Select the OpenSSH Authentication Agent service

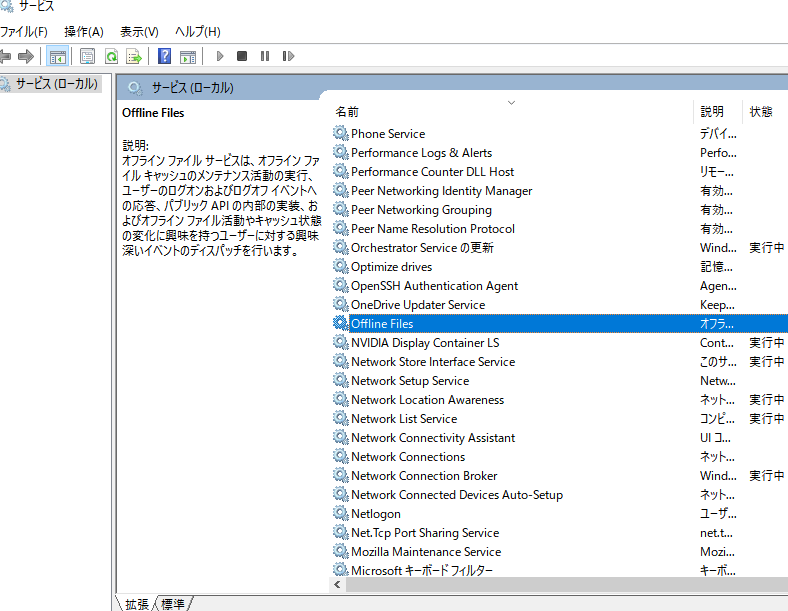pos(434,286)
